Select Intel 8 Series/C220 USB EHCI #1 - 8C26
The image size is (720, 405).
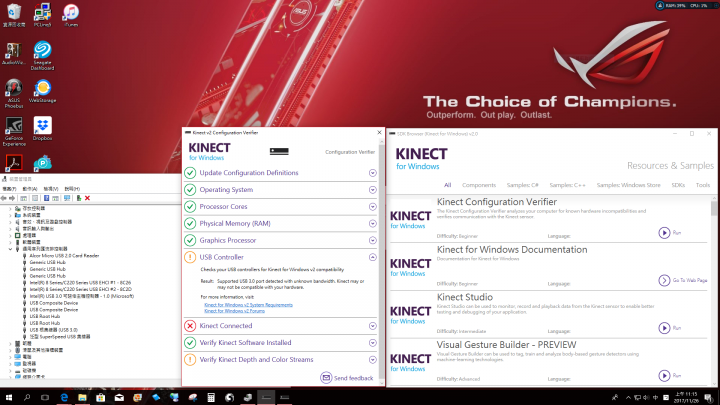[80, 283]
